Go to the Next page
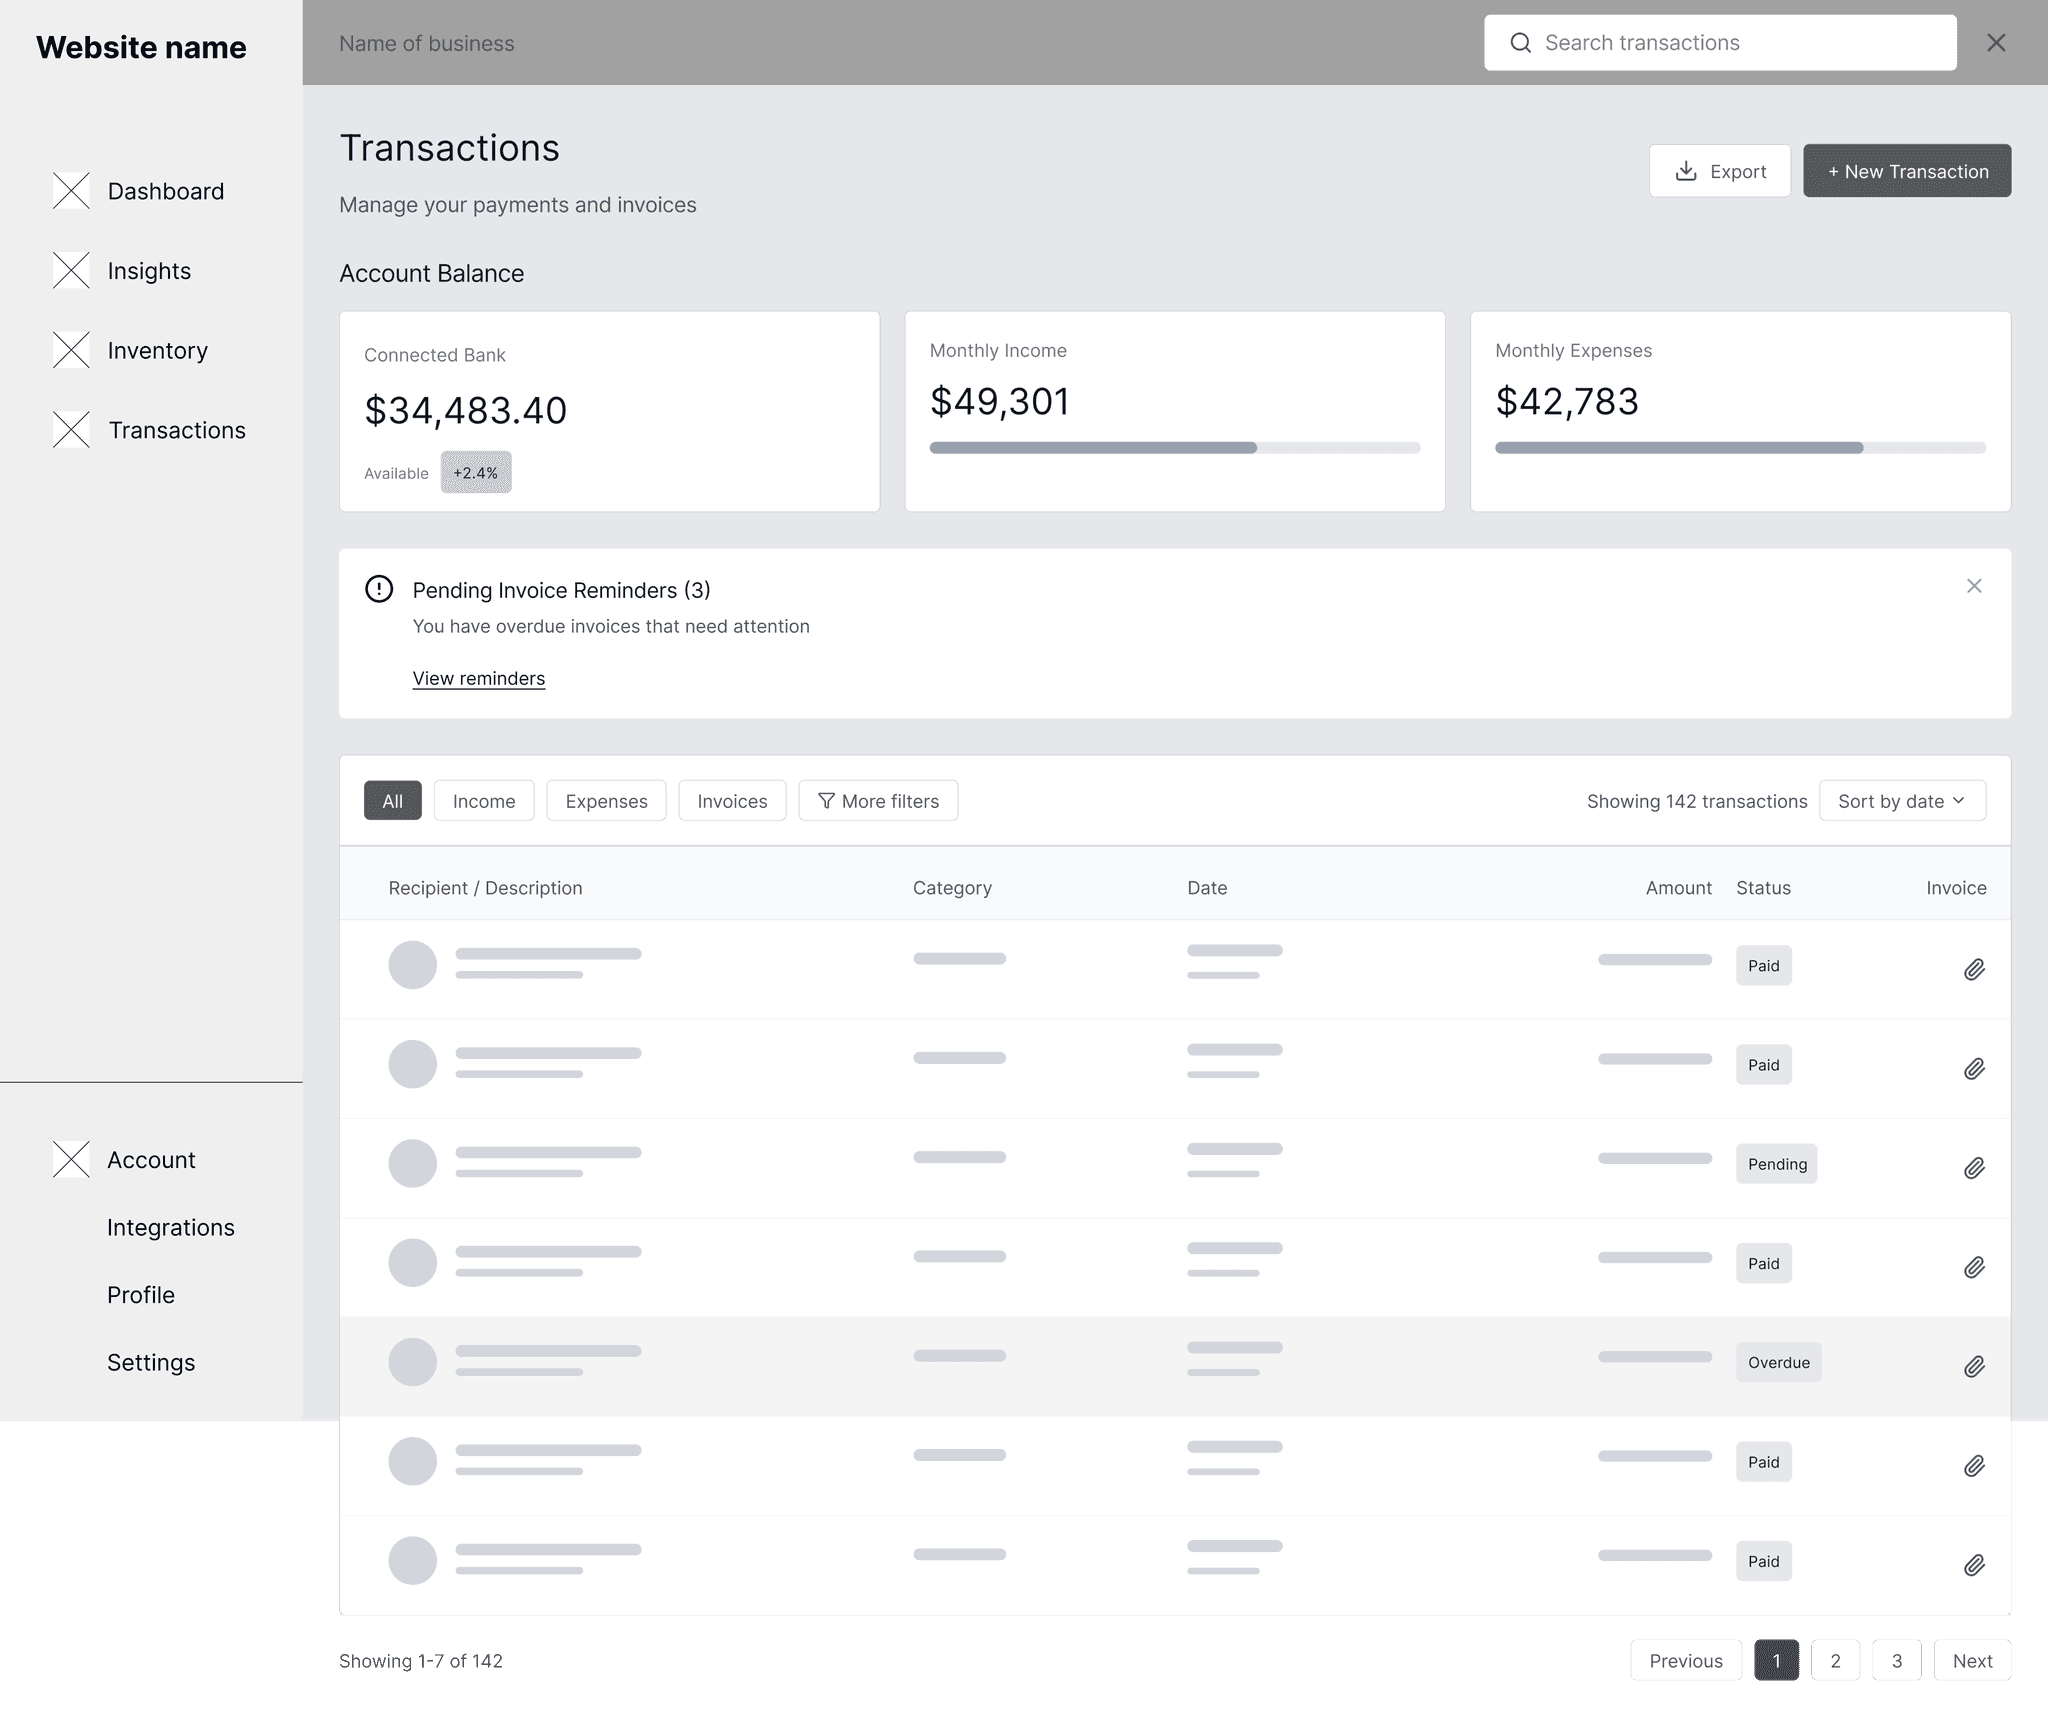The height and width of the screenshot is (1709, 2048). pos(1972,1661)
